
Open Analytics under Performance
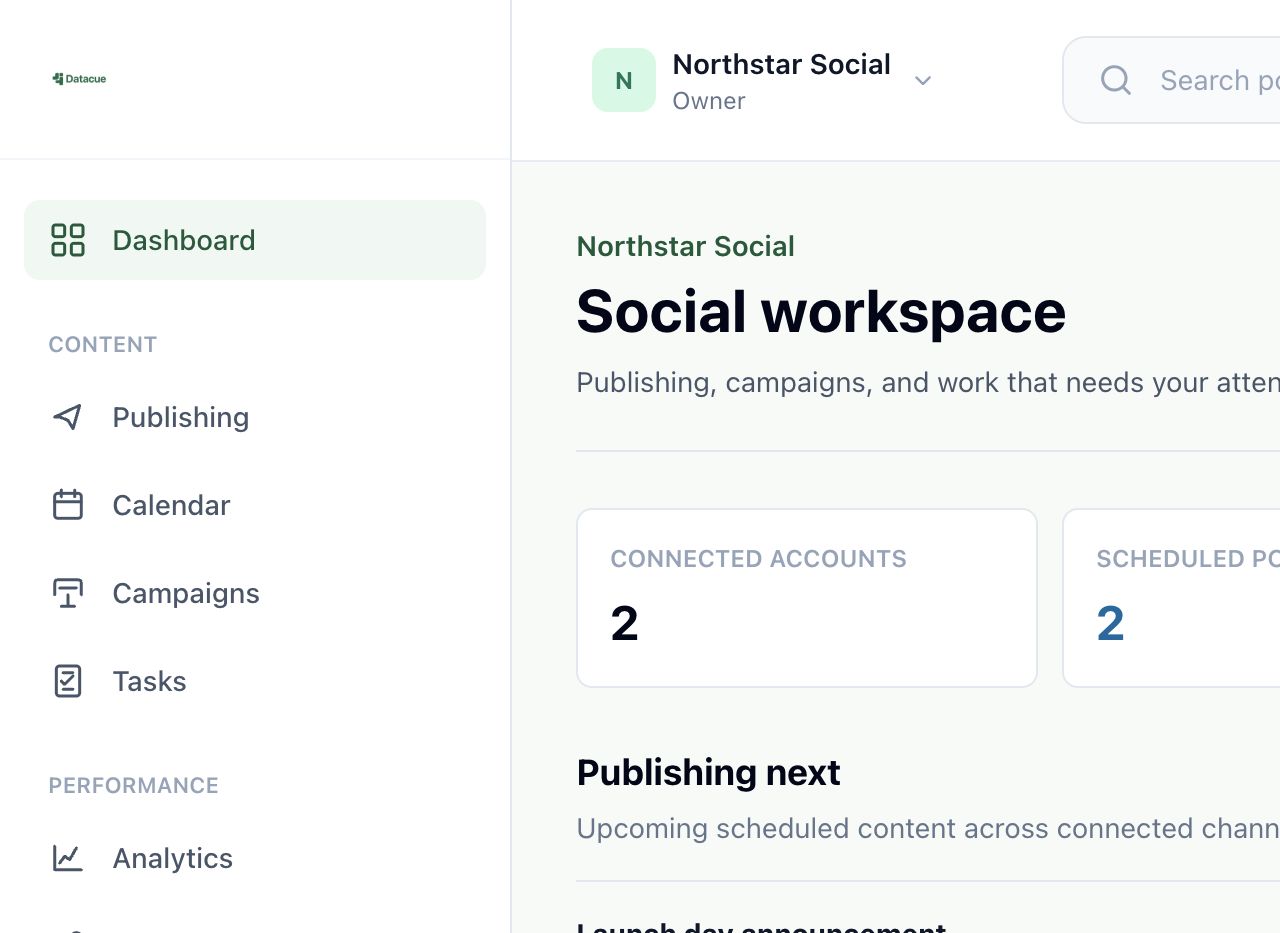[x=255, y=858]
